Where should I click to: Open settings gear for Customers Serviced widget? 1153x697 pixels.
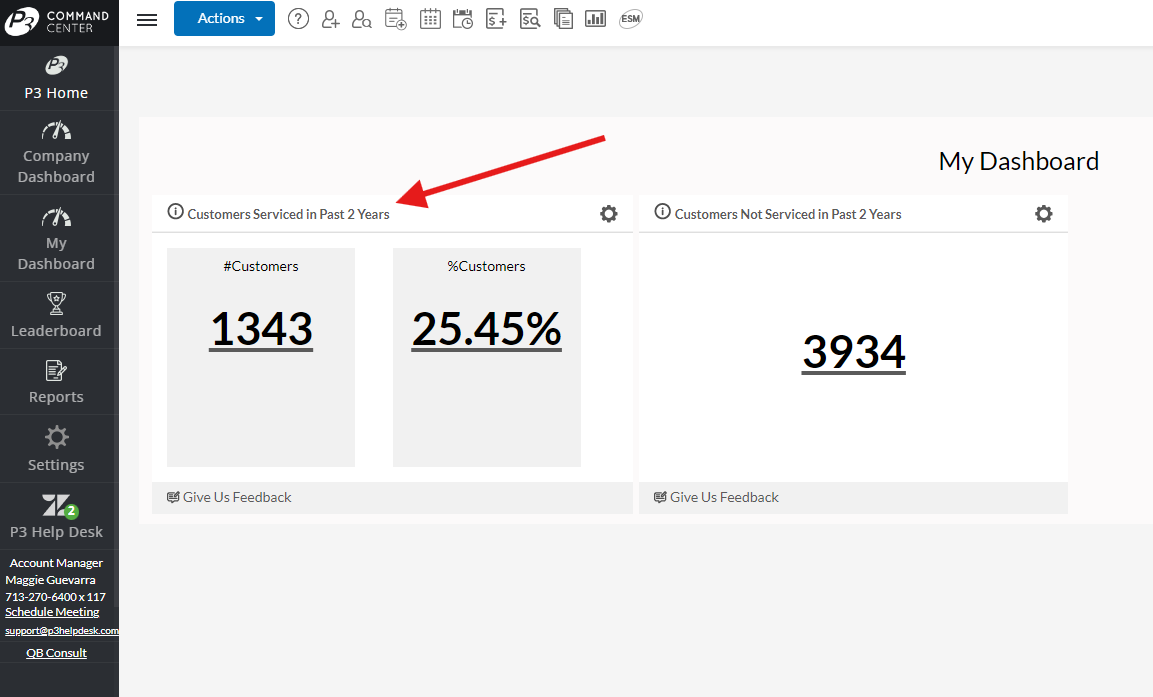[608, 214]
